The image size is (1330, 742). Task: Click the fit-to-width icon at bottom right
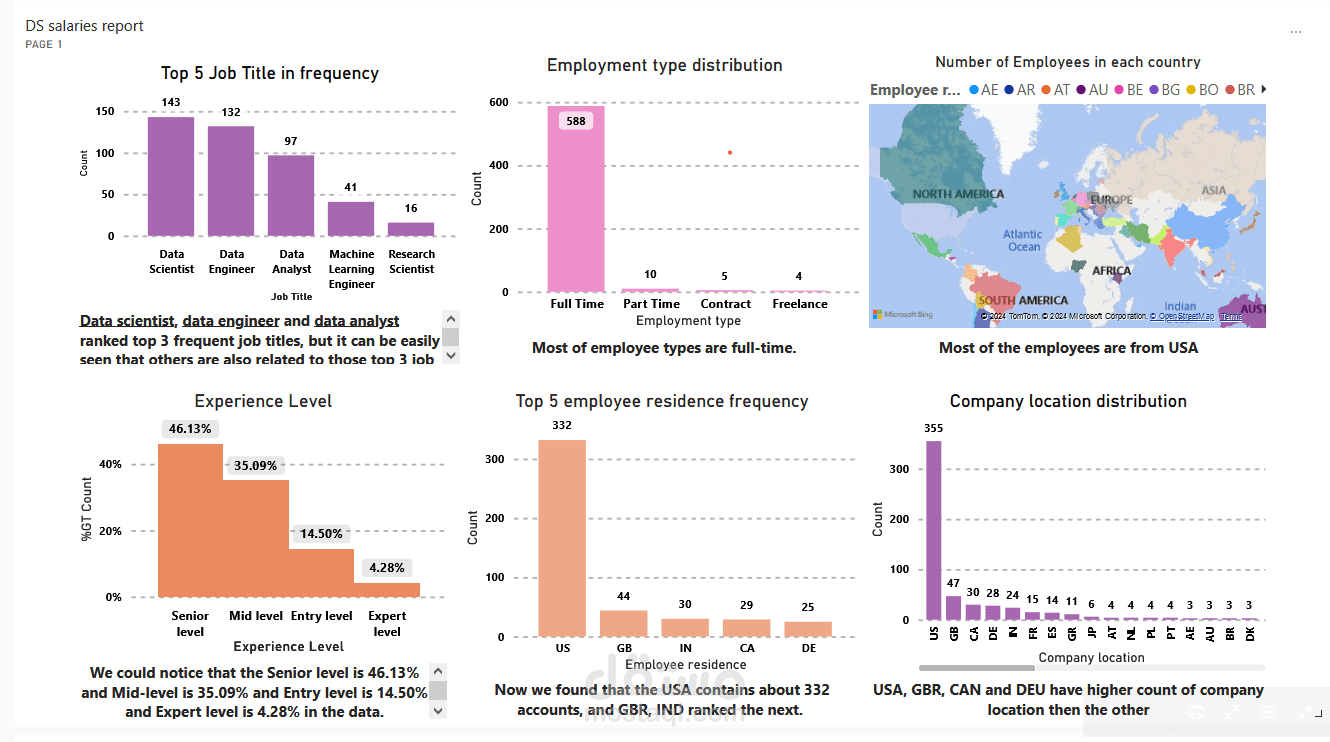(1268, 712)
